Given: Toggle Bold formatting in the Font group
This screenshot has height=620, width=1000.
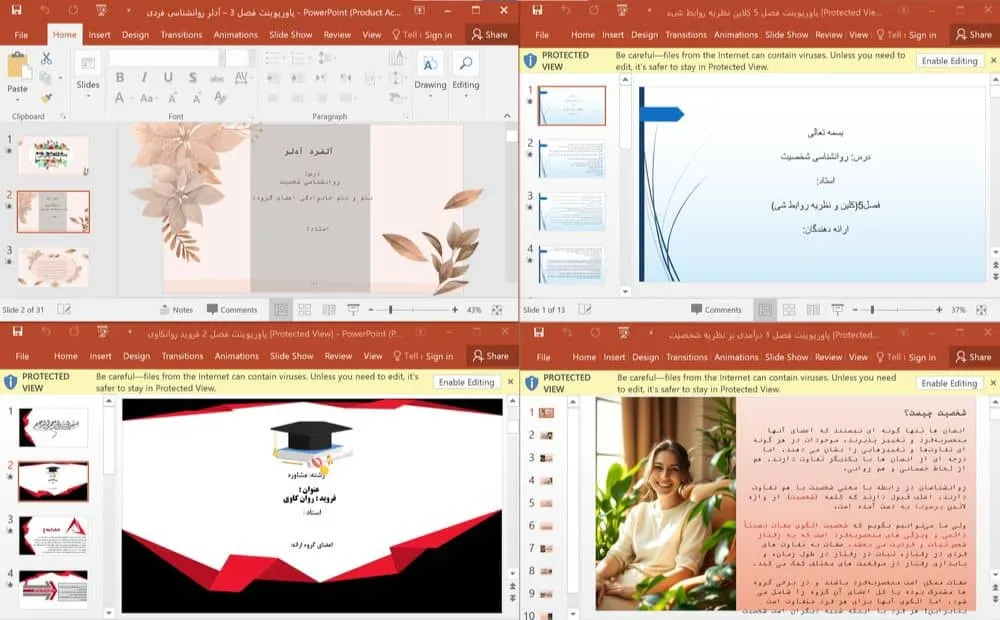Looking at the screenshot, I should [x=119, y=78].
